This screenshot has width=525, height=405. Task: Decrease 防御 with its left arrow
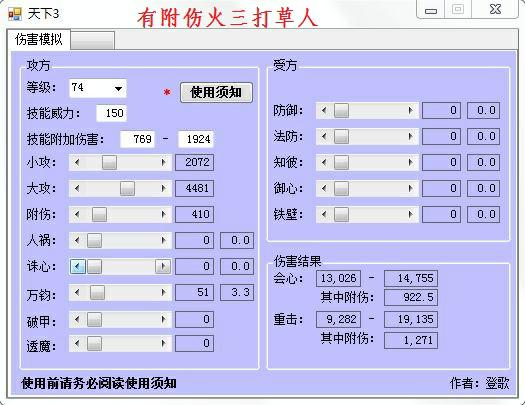324,110
